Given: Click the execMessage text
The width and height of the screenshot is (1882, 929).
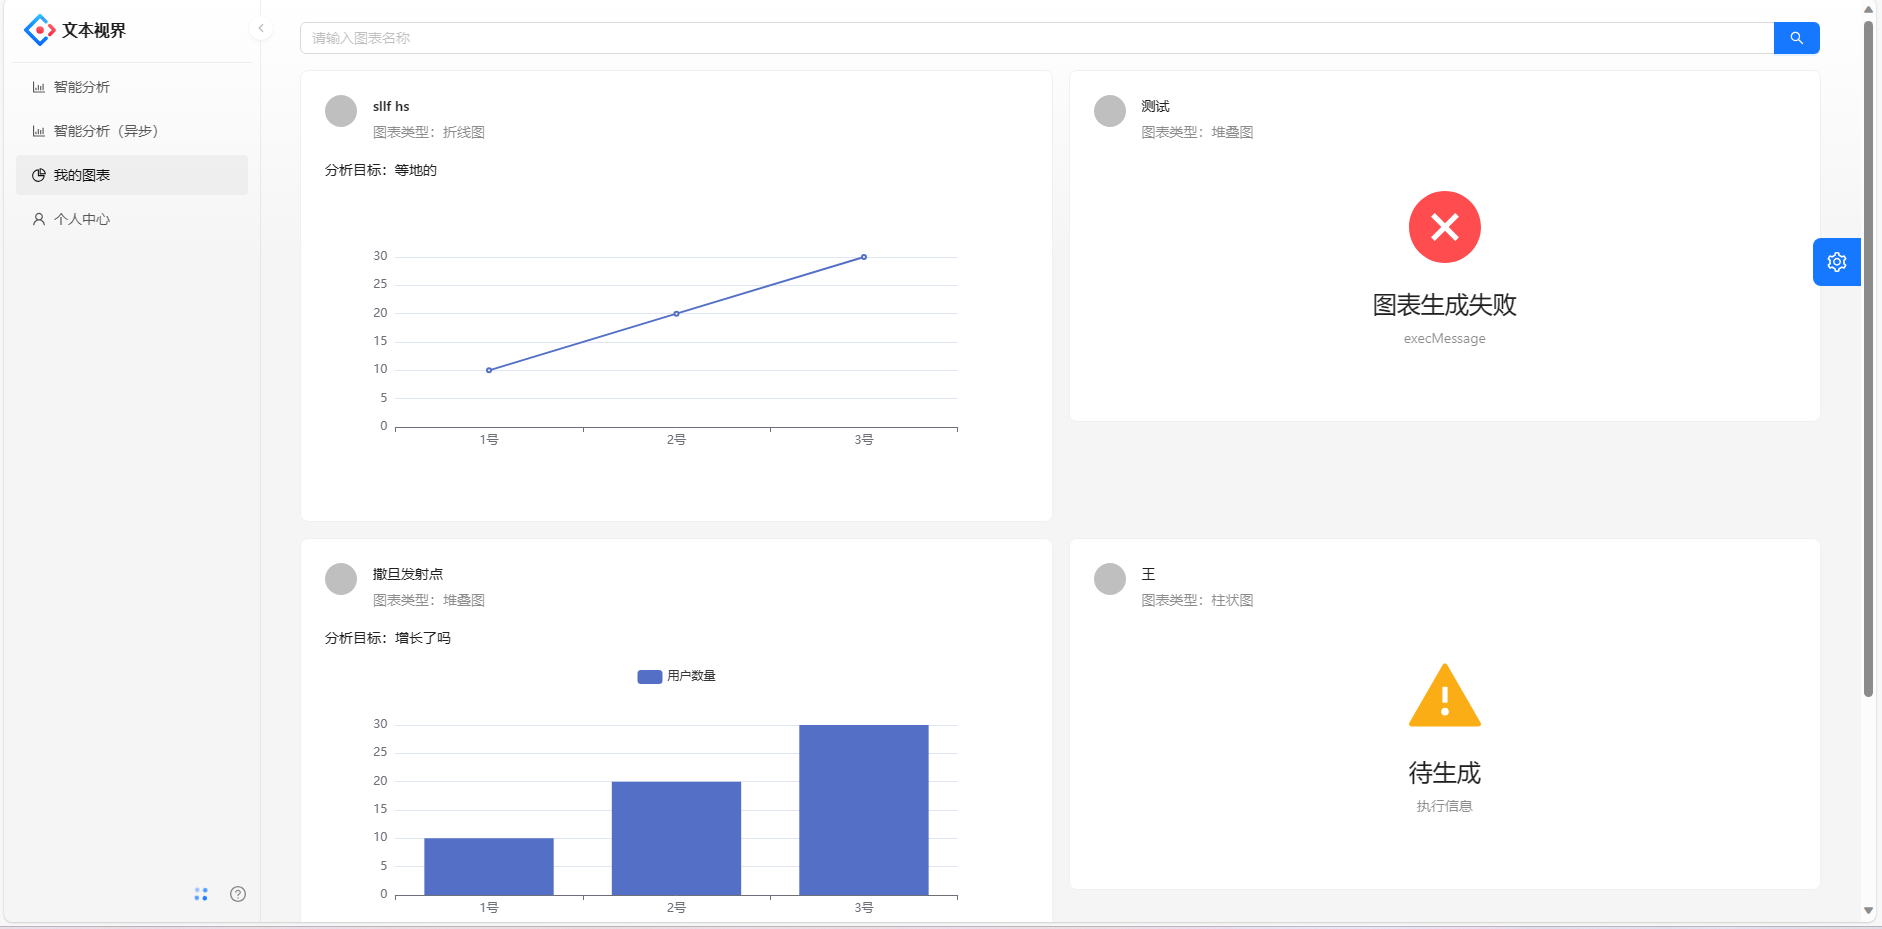Looking at the screenshot, I should tap(1445, 339).
